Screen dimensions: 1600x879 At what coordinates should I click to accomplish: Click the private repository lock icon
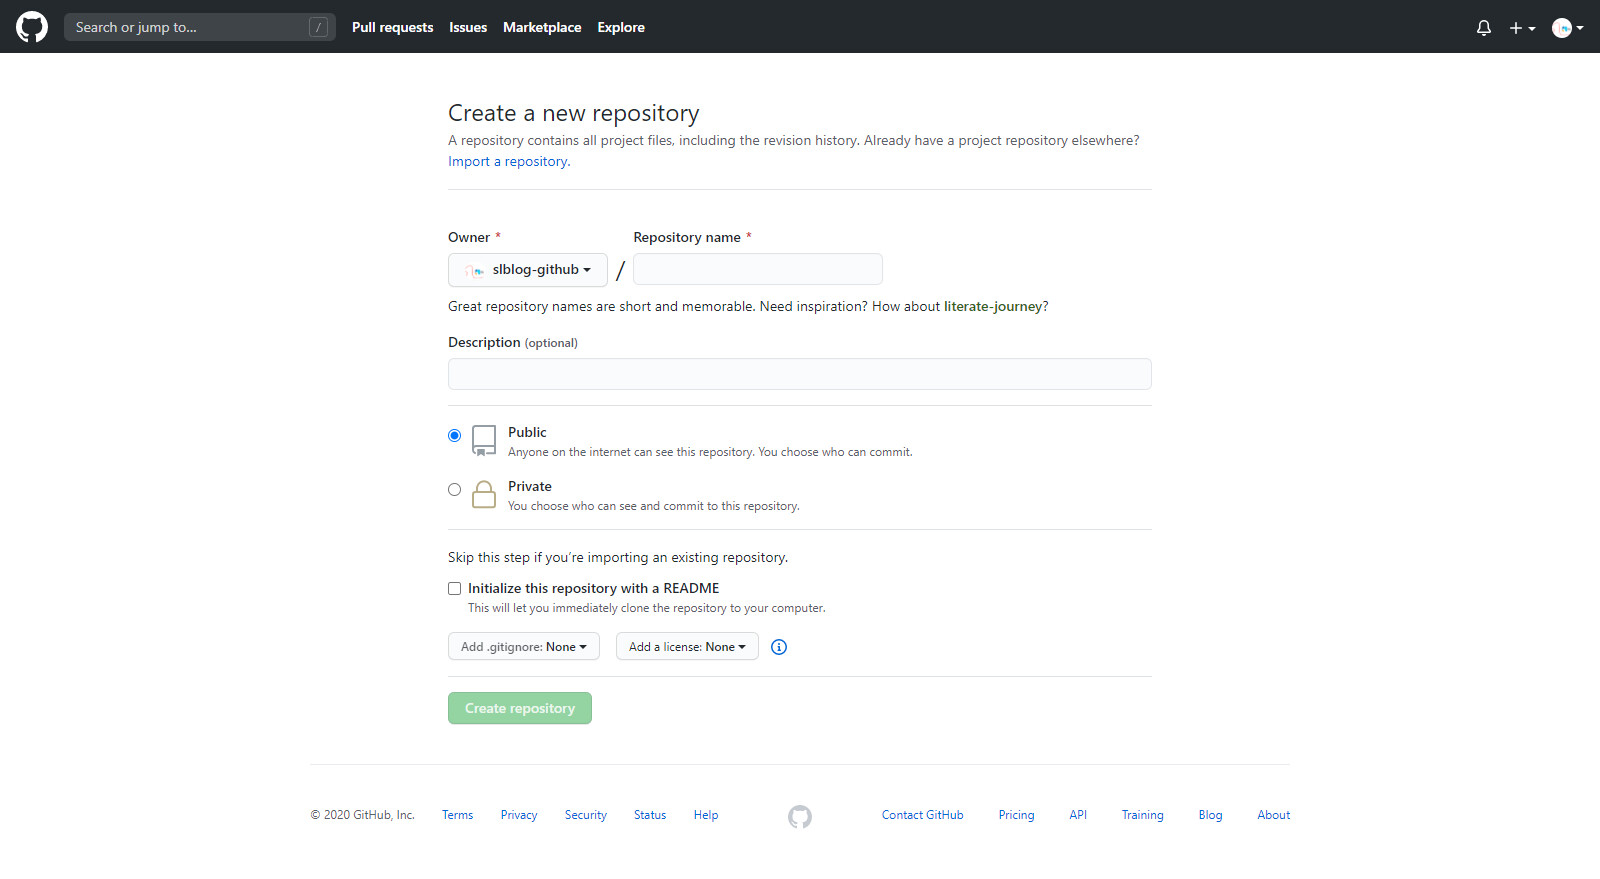(x=484, y=494)
